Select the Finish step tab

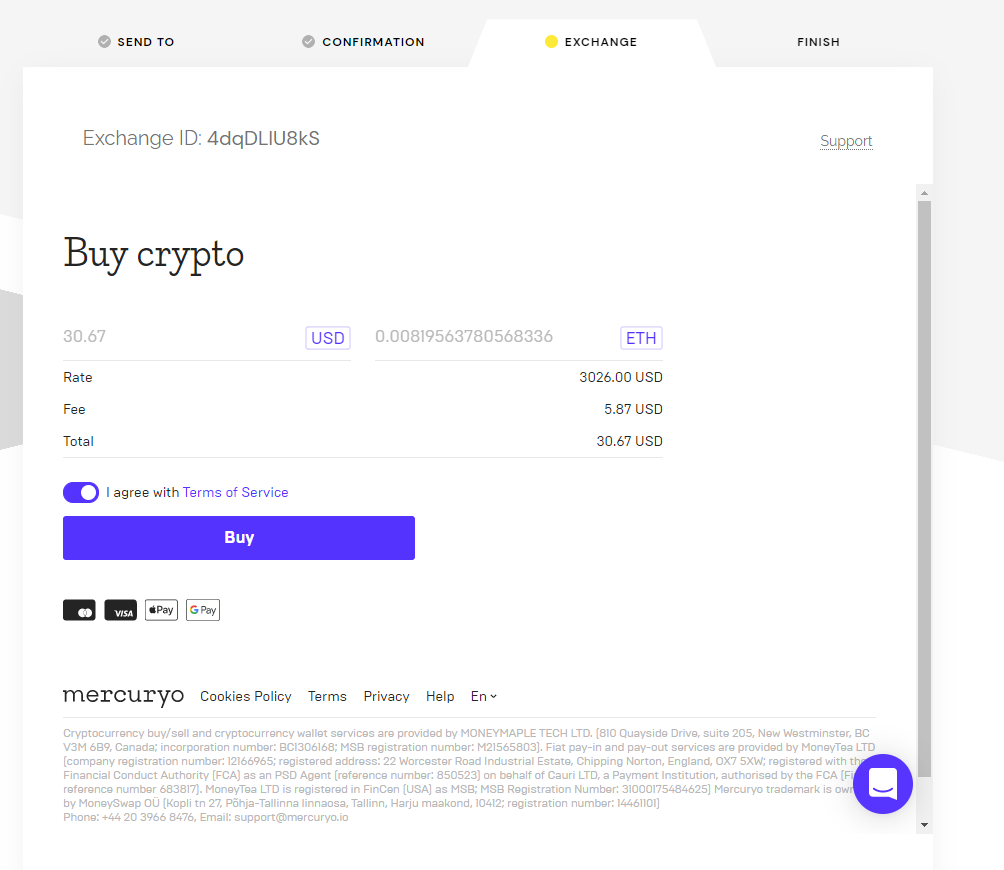click(818, 42)
